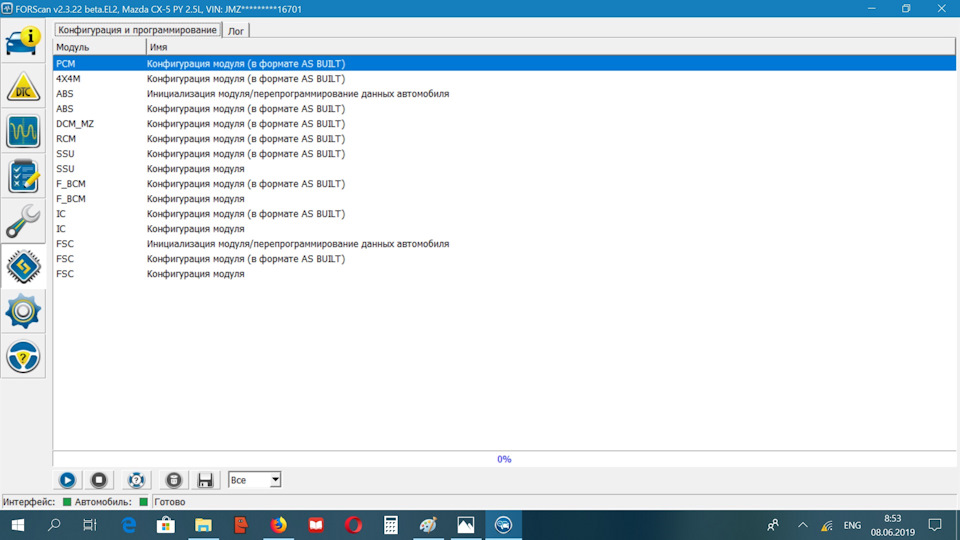
Task: Click the help lifebuoy toolbar icon
Action: tap(136, 480)
